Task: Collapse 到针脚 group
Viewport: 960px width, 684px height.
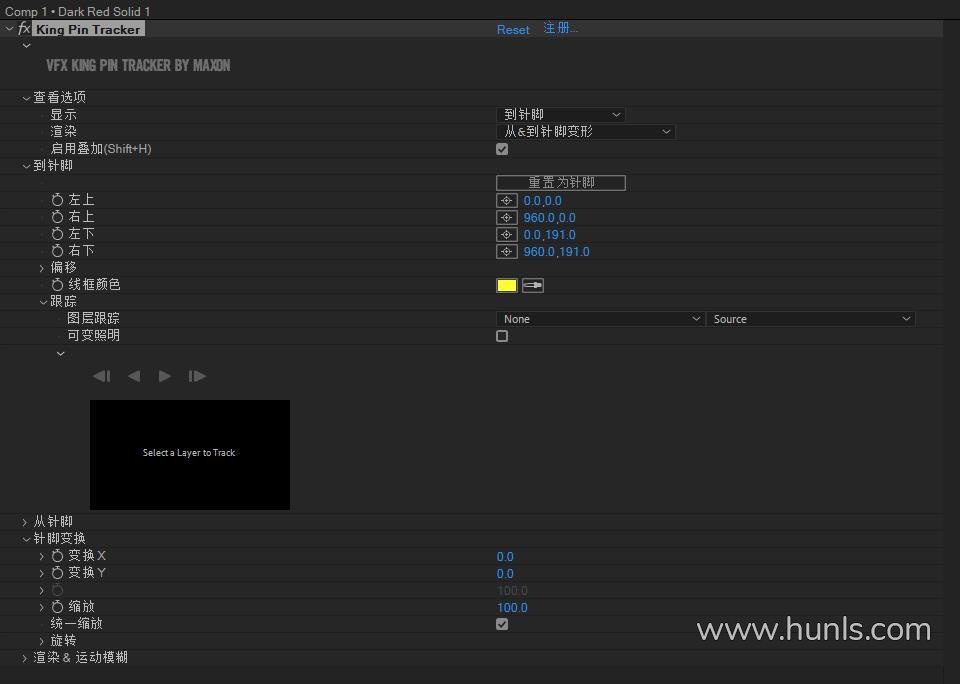Action: pyautogui.click(x=26, y=166)
